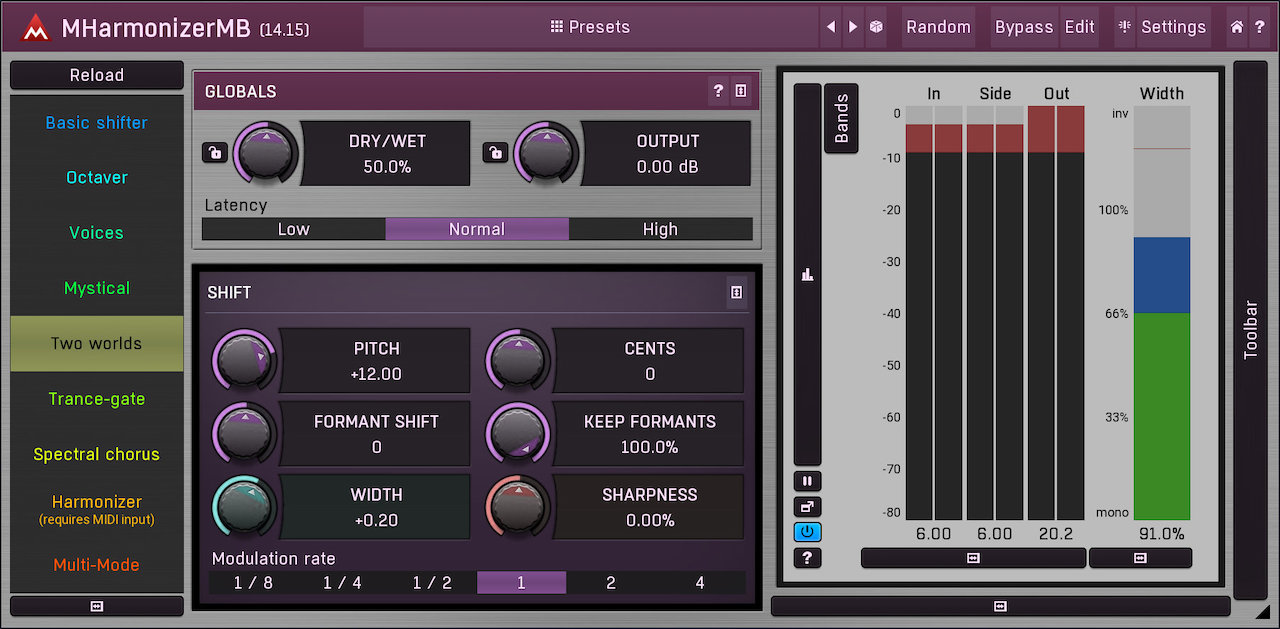Go to the previous preset arrow
The height and width of the screenshot is (629, 1280).
pyautogui.click(x=830, y=27)
